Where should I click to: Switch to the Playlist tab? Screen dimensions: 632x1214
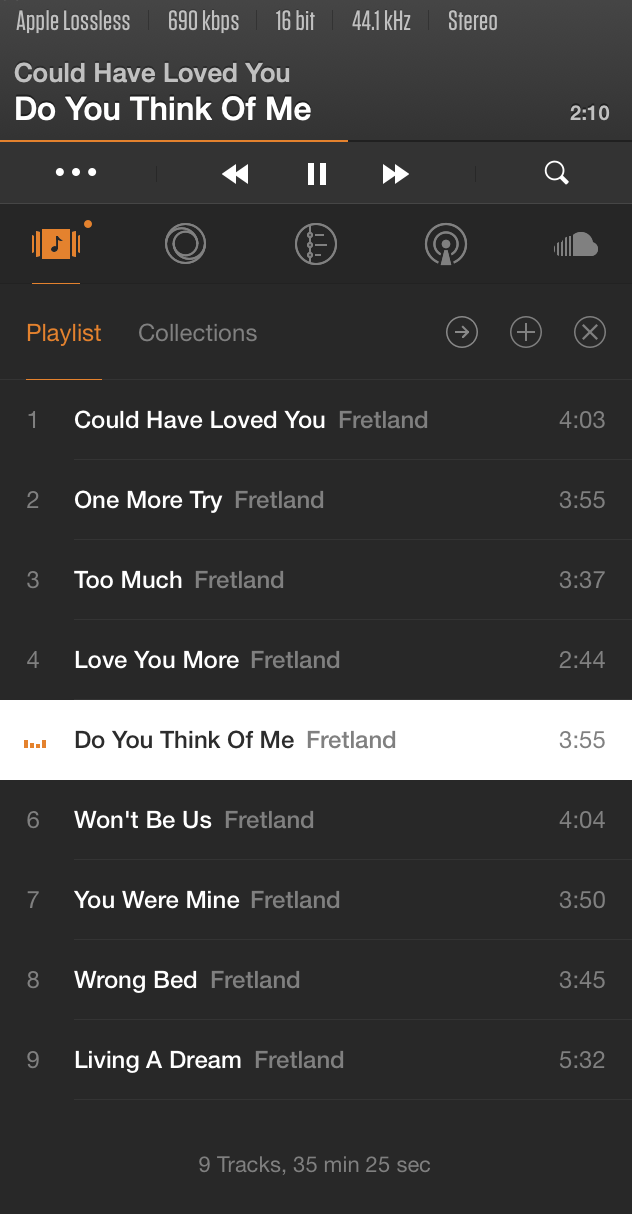(x=64, y=333)
